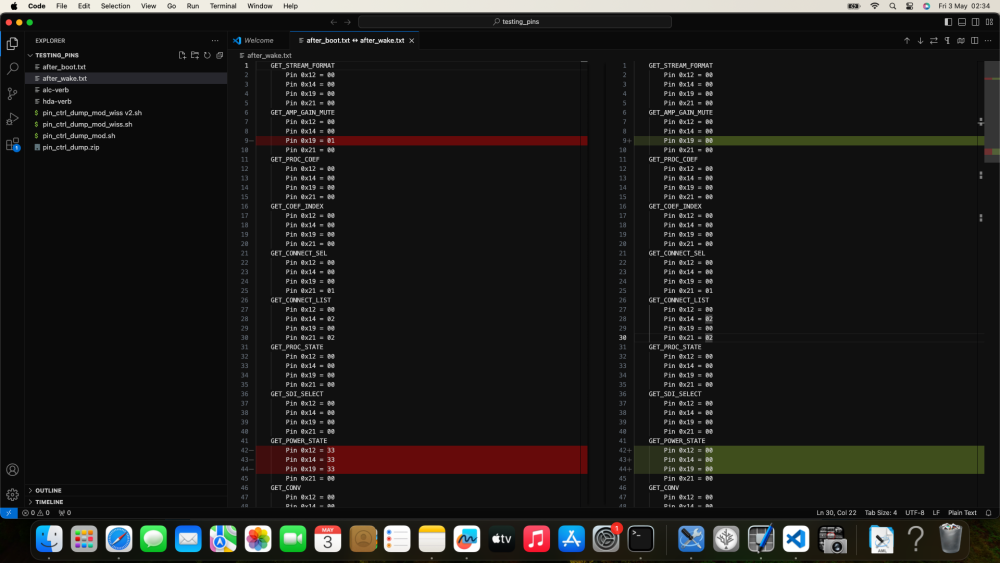This screenshot has width=1000, height=563.
Task: Toggle whitespace trimming paragraph icon in diff
Action: pyautogui.click(x=947, y=40)
